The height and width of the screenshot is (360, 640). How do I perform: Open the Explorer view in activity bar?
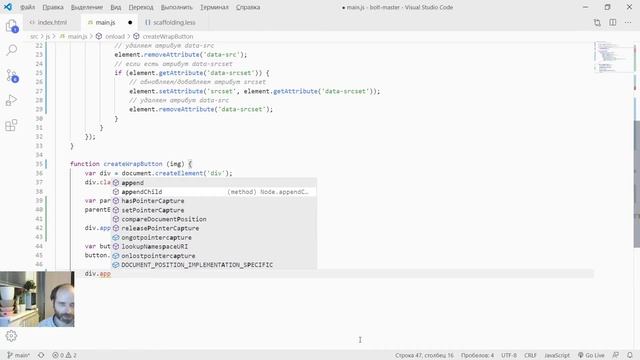pyautogui.click(x=11, y=26)
